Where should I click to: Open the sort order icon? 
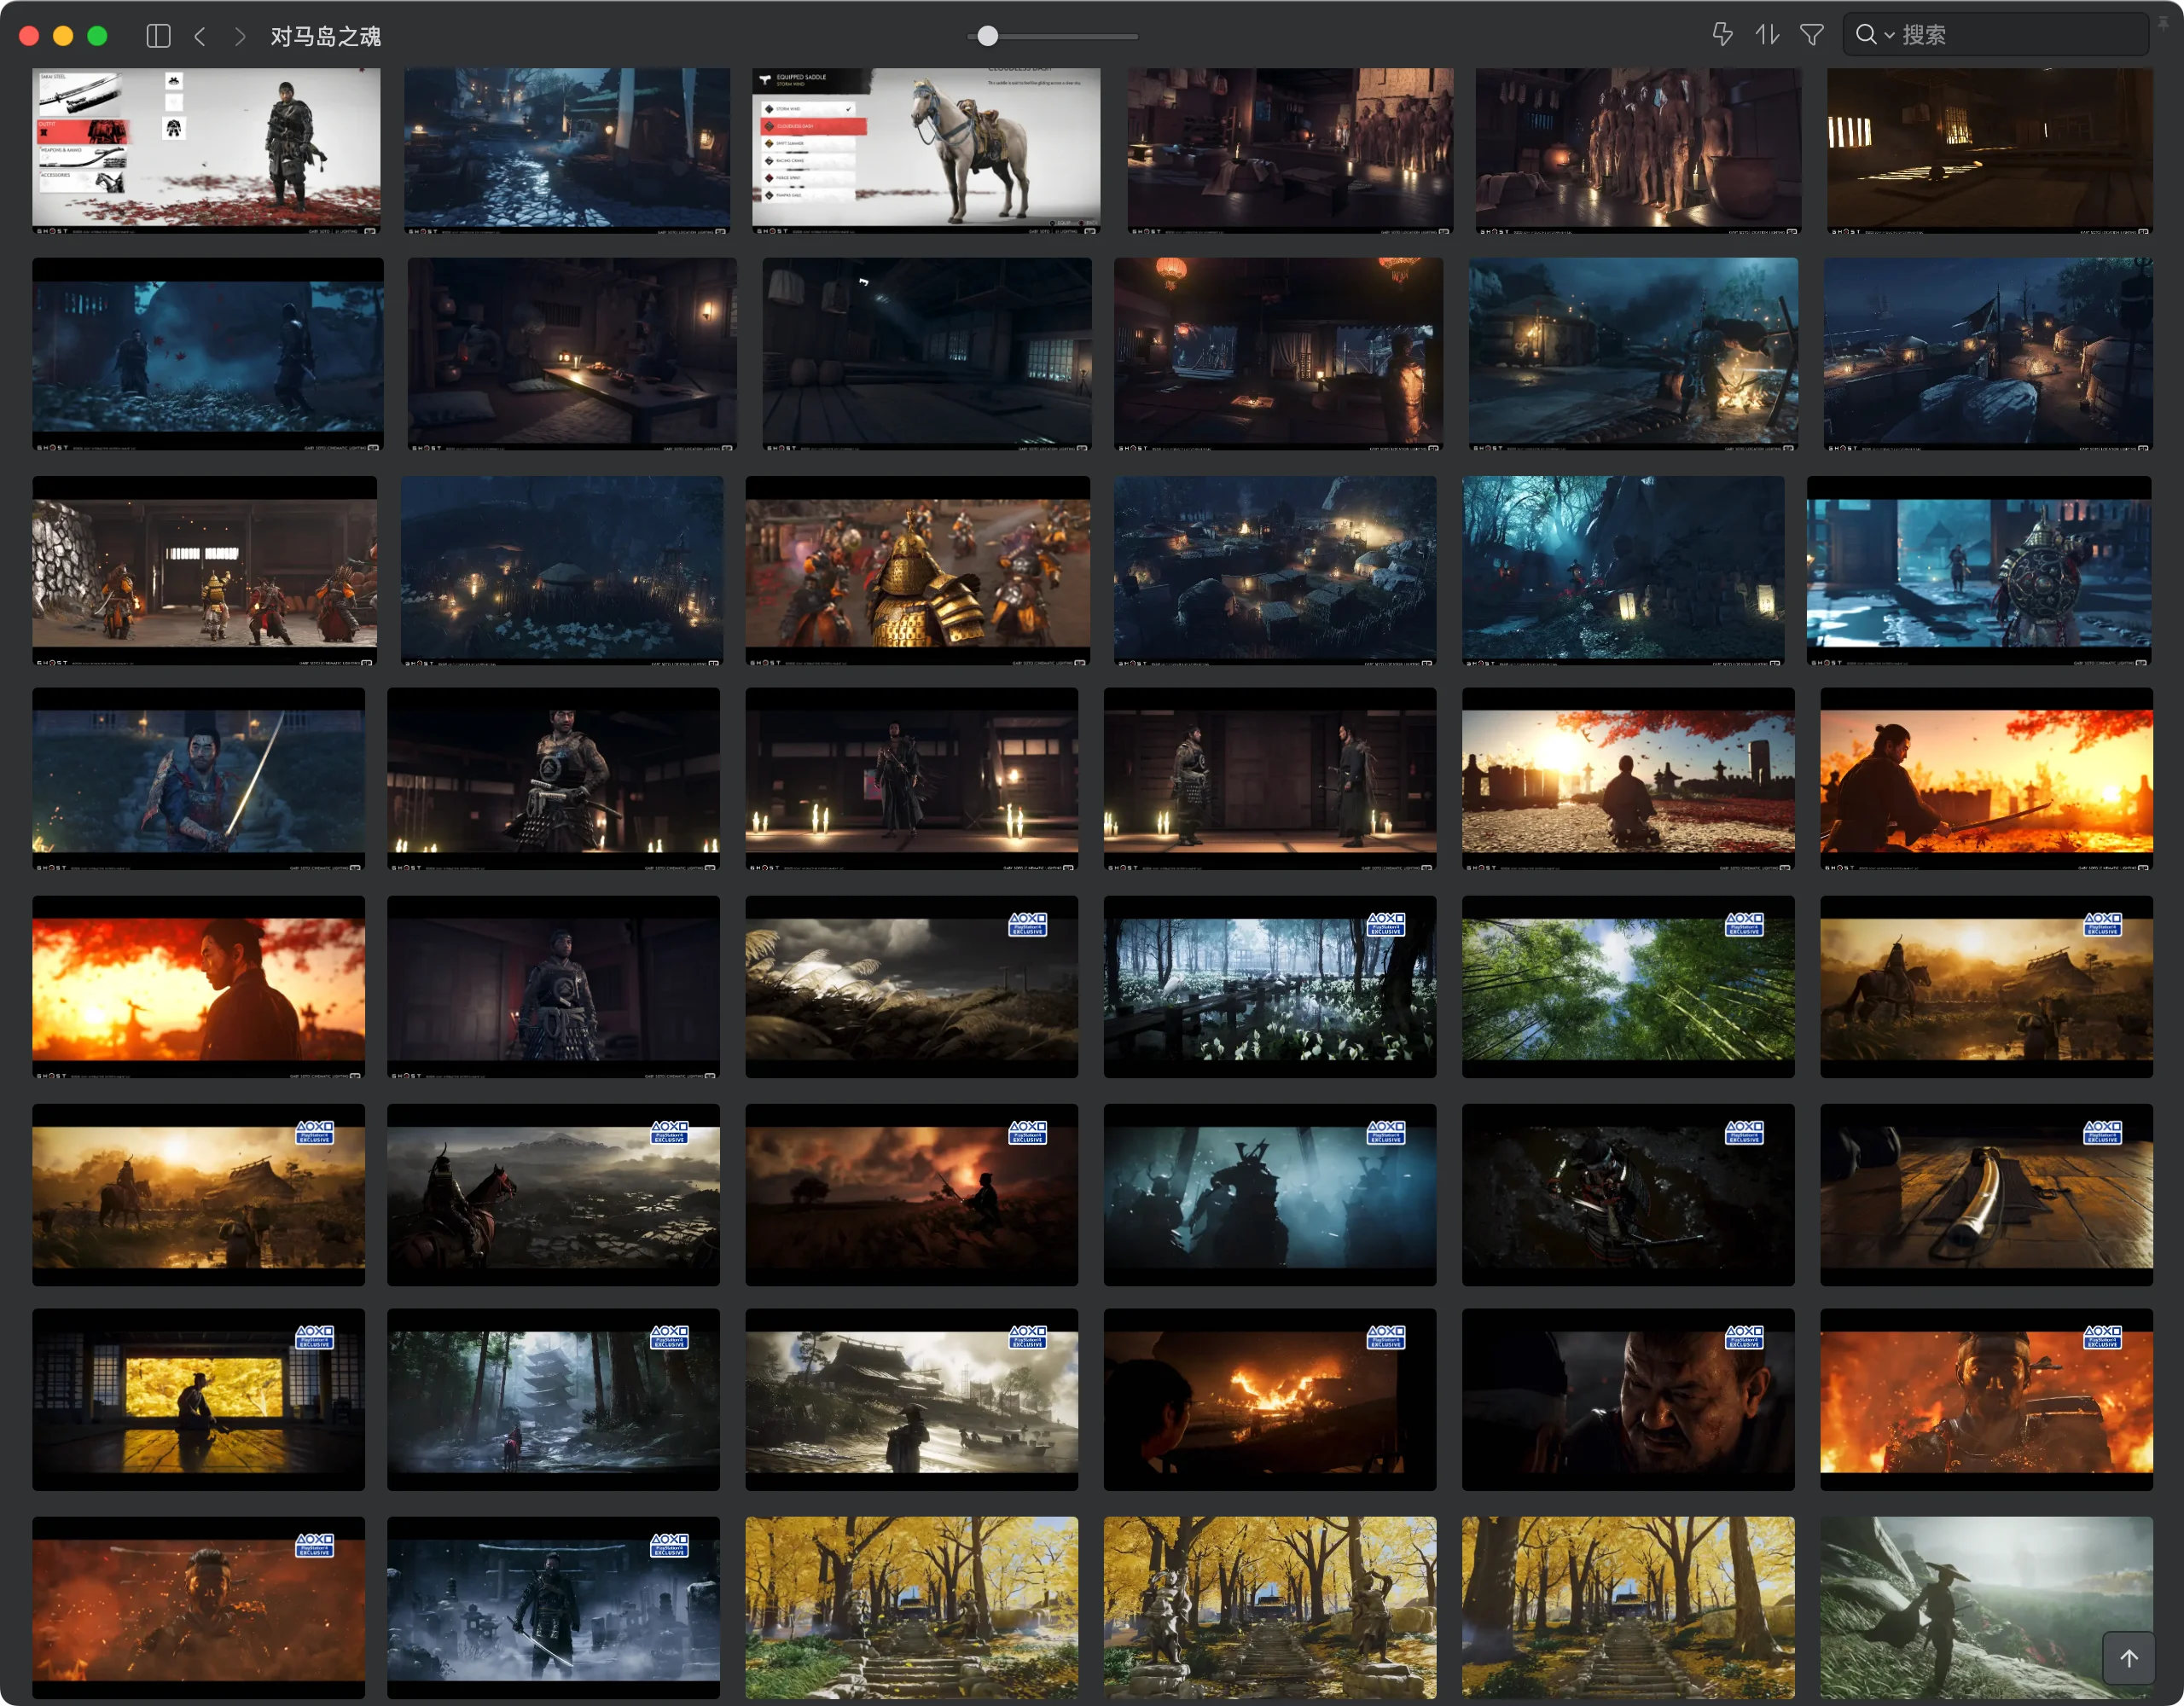pos(1767,35)
